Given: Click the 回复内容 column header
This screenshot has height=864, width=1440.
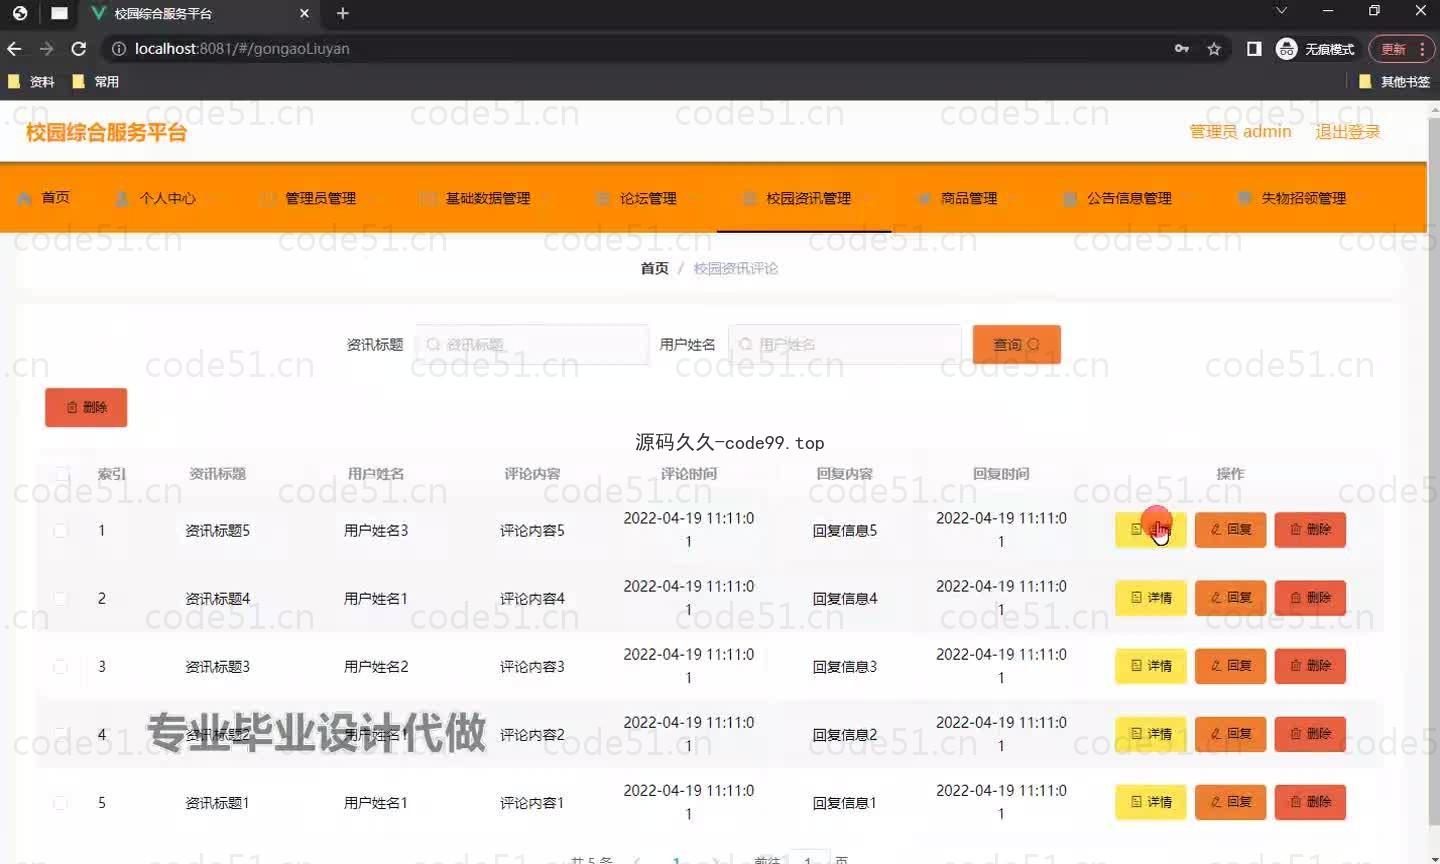Looking at the screenshot, I should (x=845, y=474).
